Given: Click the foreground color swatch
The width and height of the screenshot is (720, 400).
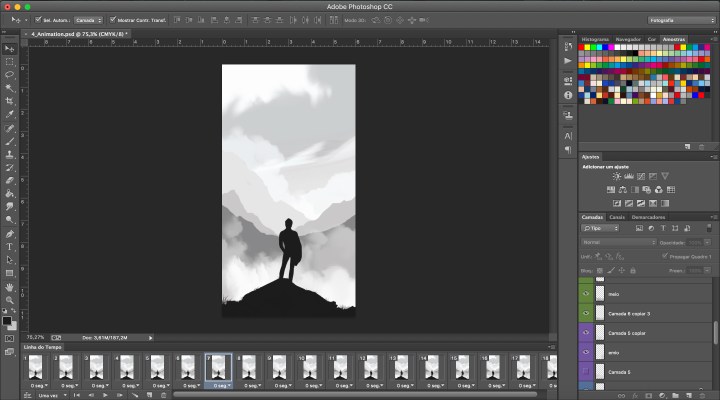Looking at the screenshot, I should pos(7,320).
